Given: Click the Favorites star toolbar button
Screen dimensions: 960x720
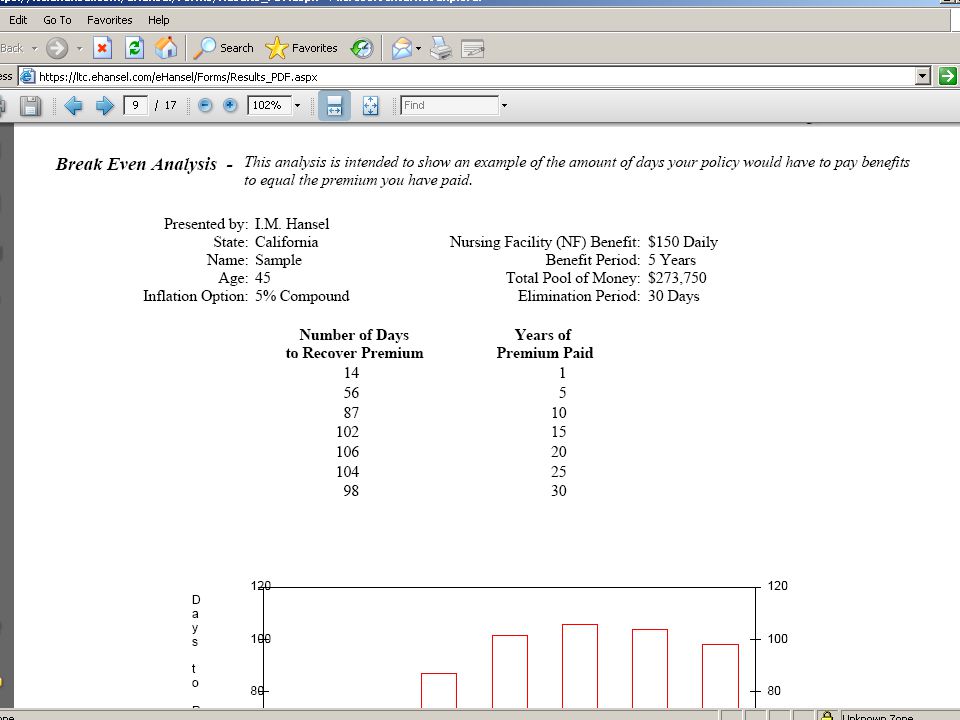Looking at the screenshot, I should [301, 48].
